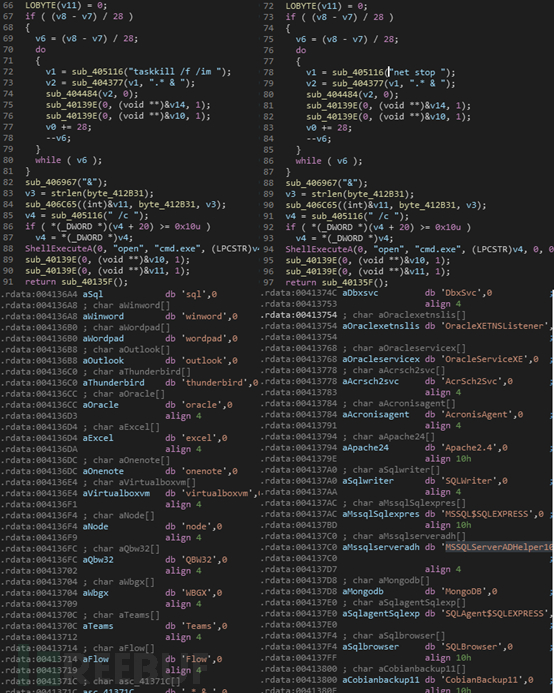
Task: Select the 'OracleXETNSListener' string value
Action: tap(494, 326)
